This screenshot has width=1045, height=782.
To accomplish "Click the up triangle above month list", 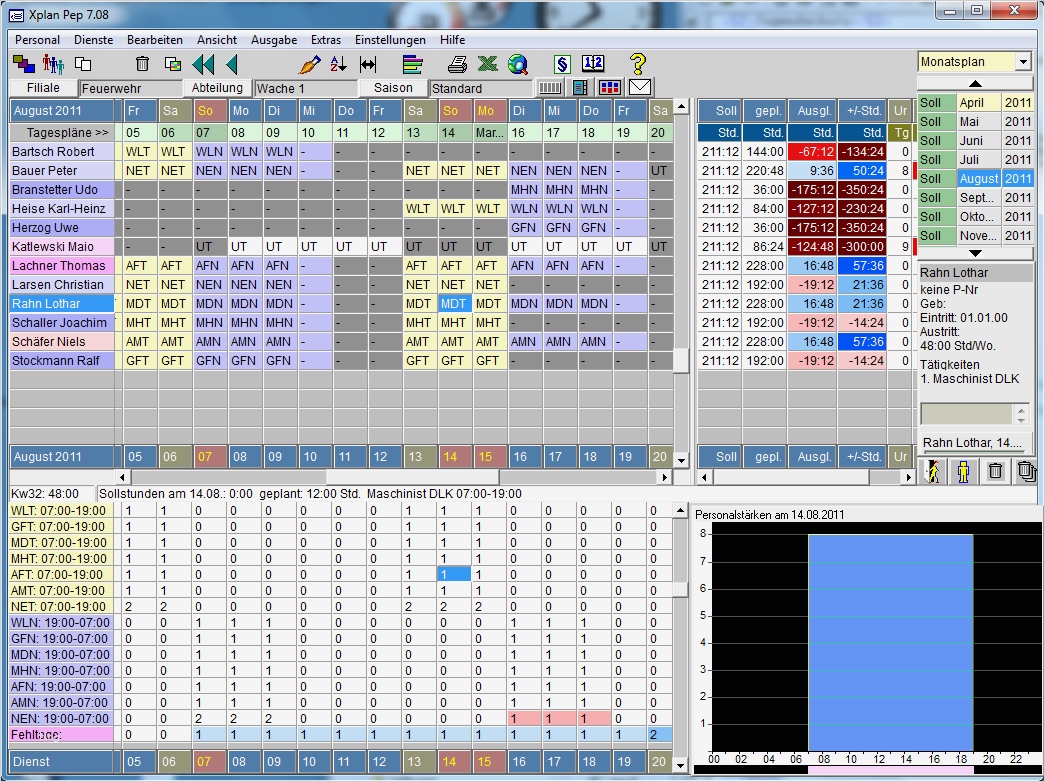I will pos(975,84).
